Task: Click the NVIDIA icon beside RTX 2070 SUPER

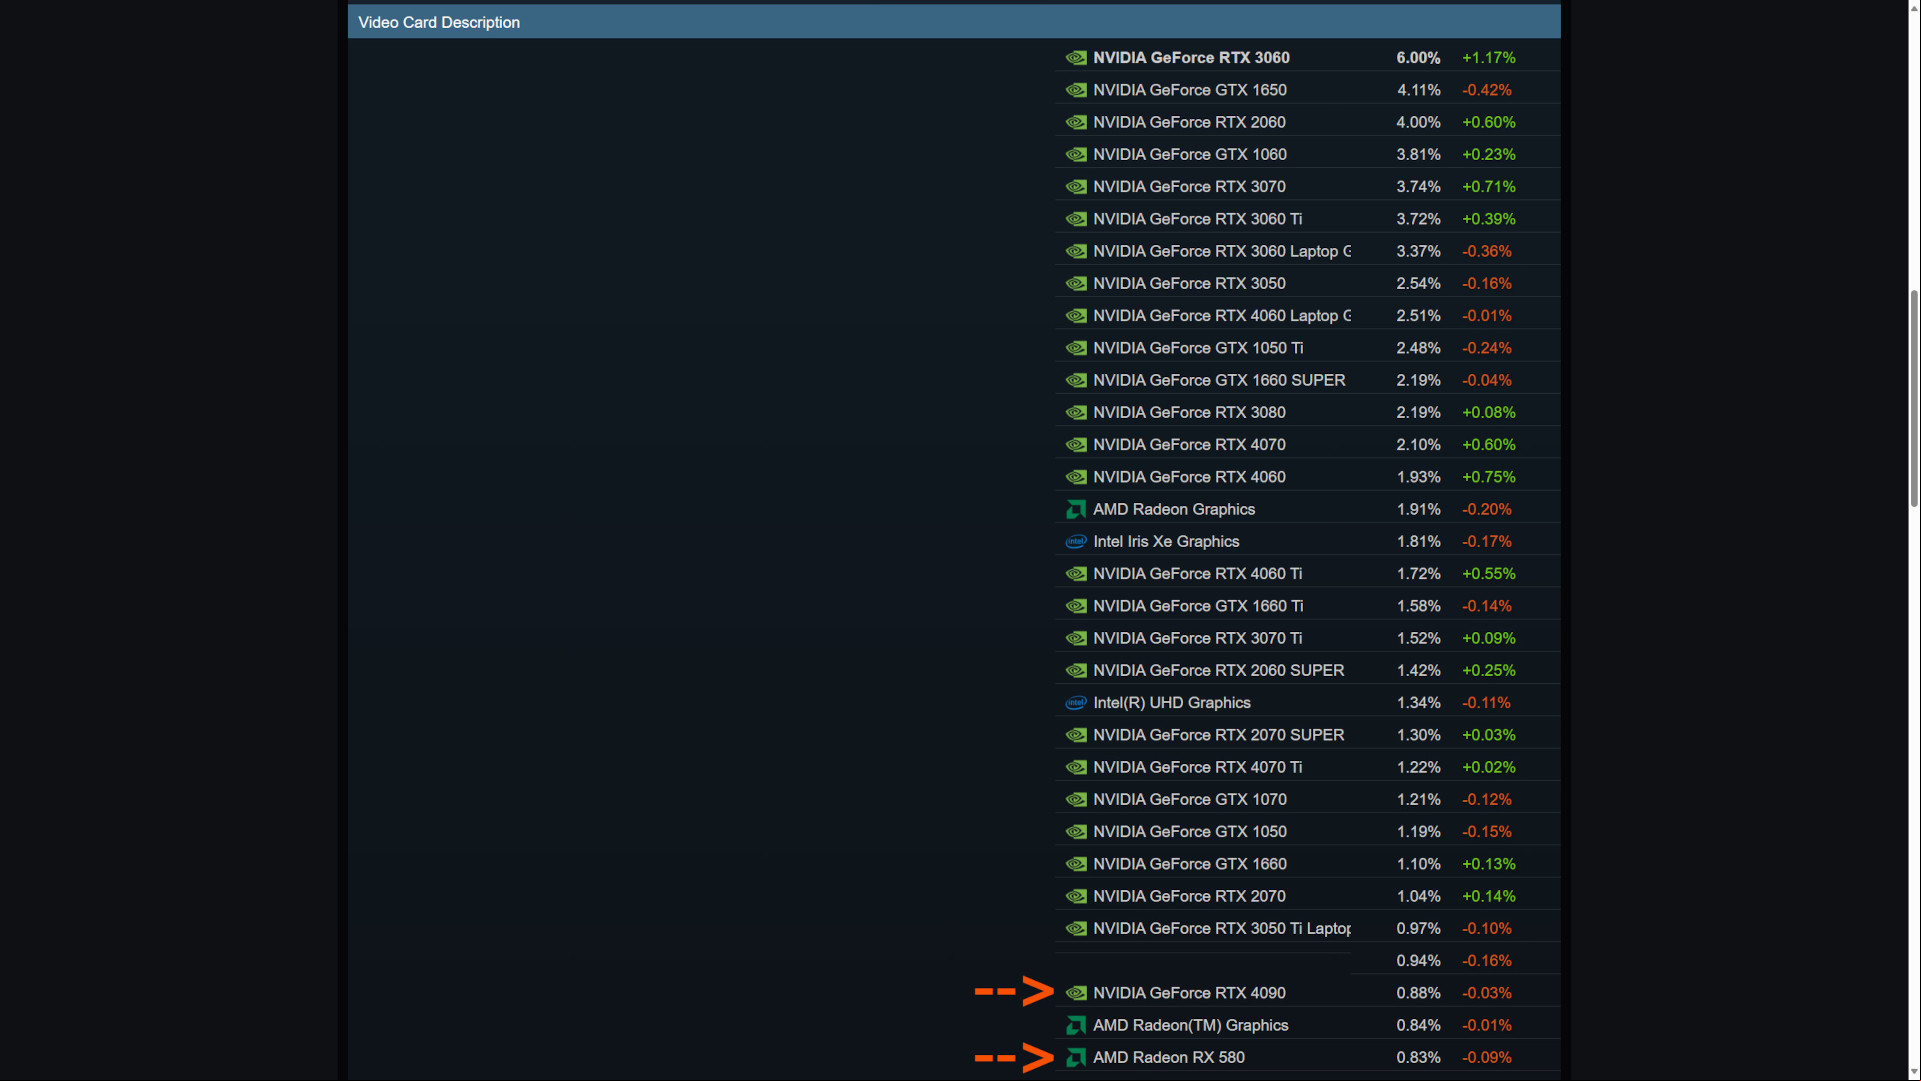Action: pos(1076,735)
